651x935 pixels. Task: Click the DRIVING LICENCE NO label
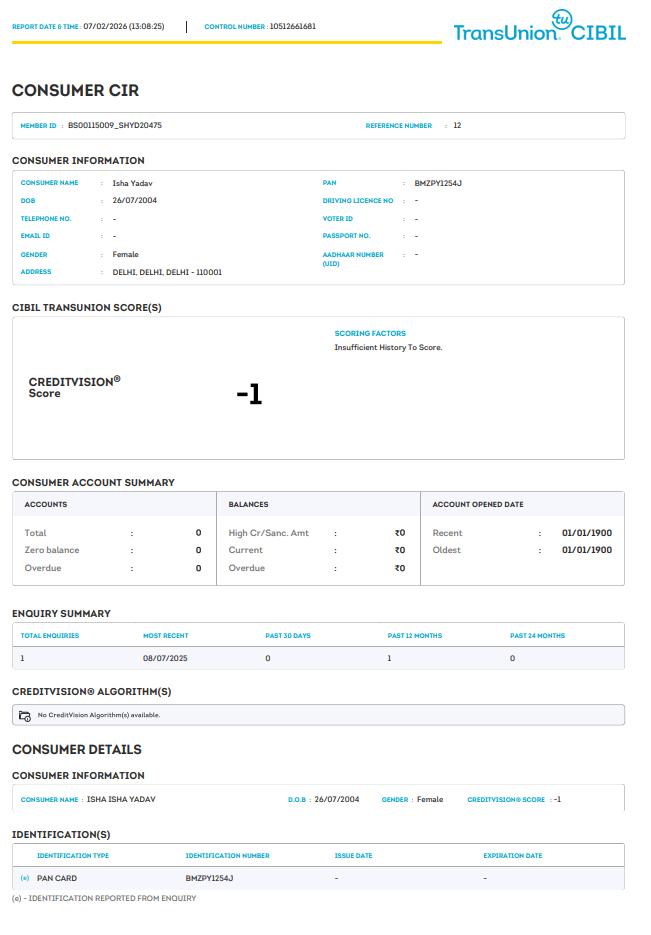(358, 201)
